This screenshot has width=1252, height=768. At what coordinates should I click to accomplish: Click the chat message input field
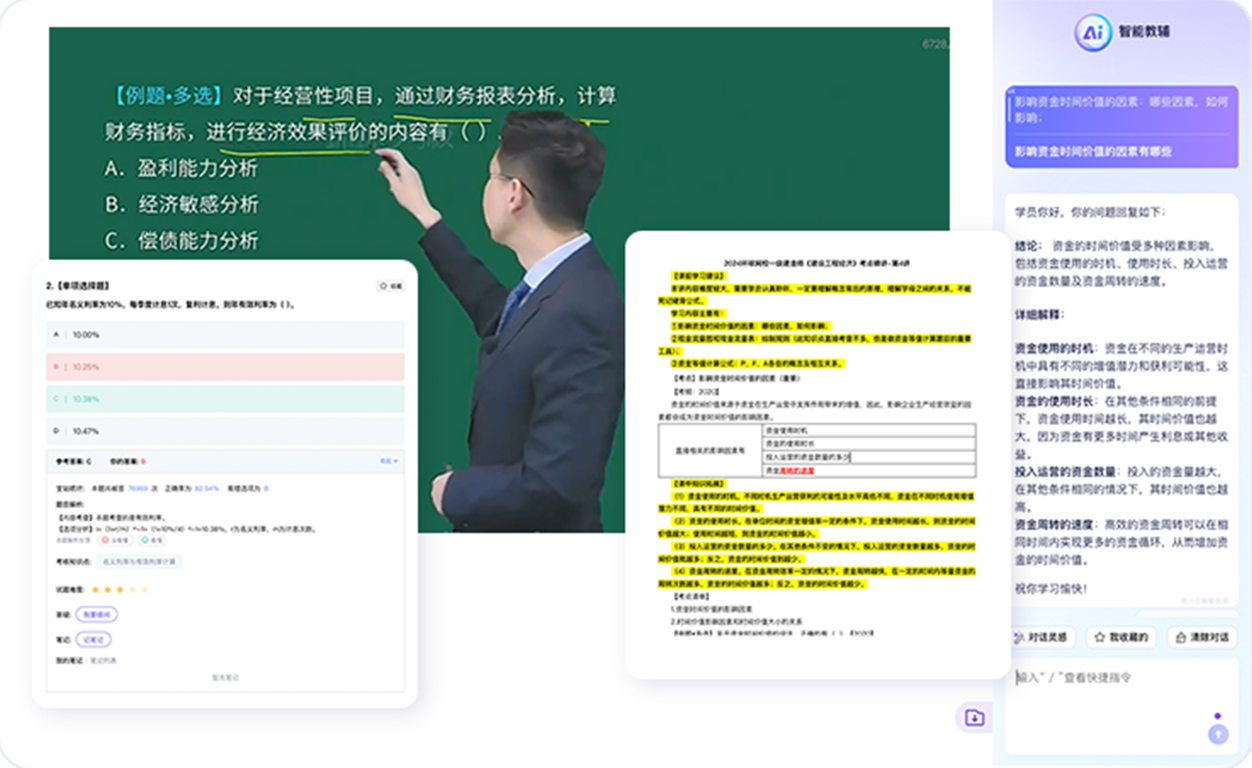click(x=1110, y=678)
